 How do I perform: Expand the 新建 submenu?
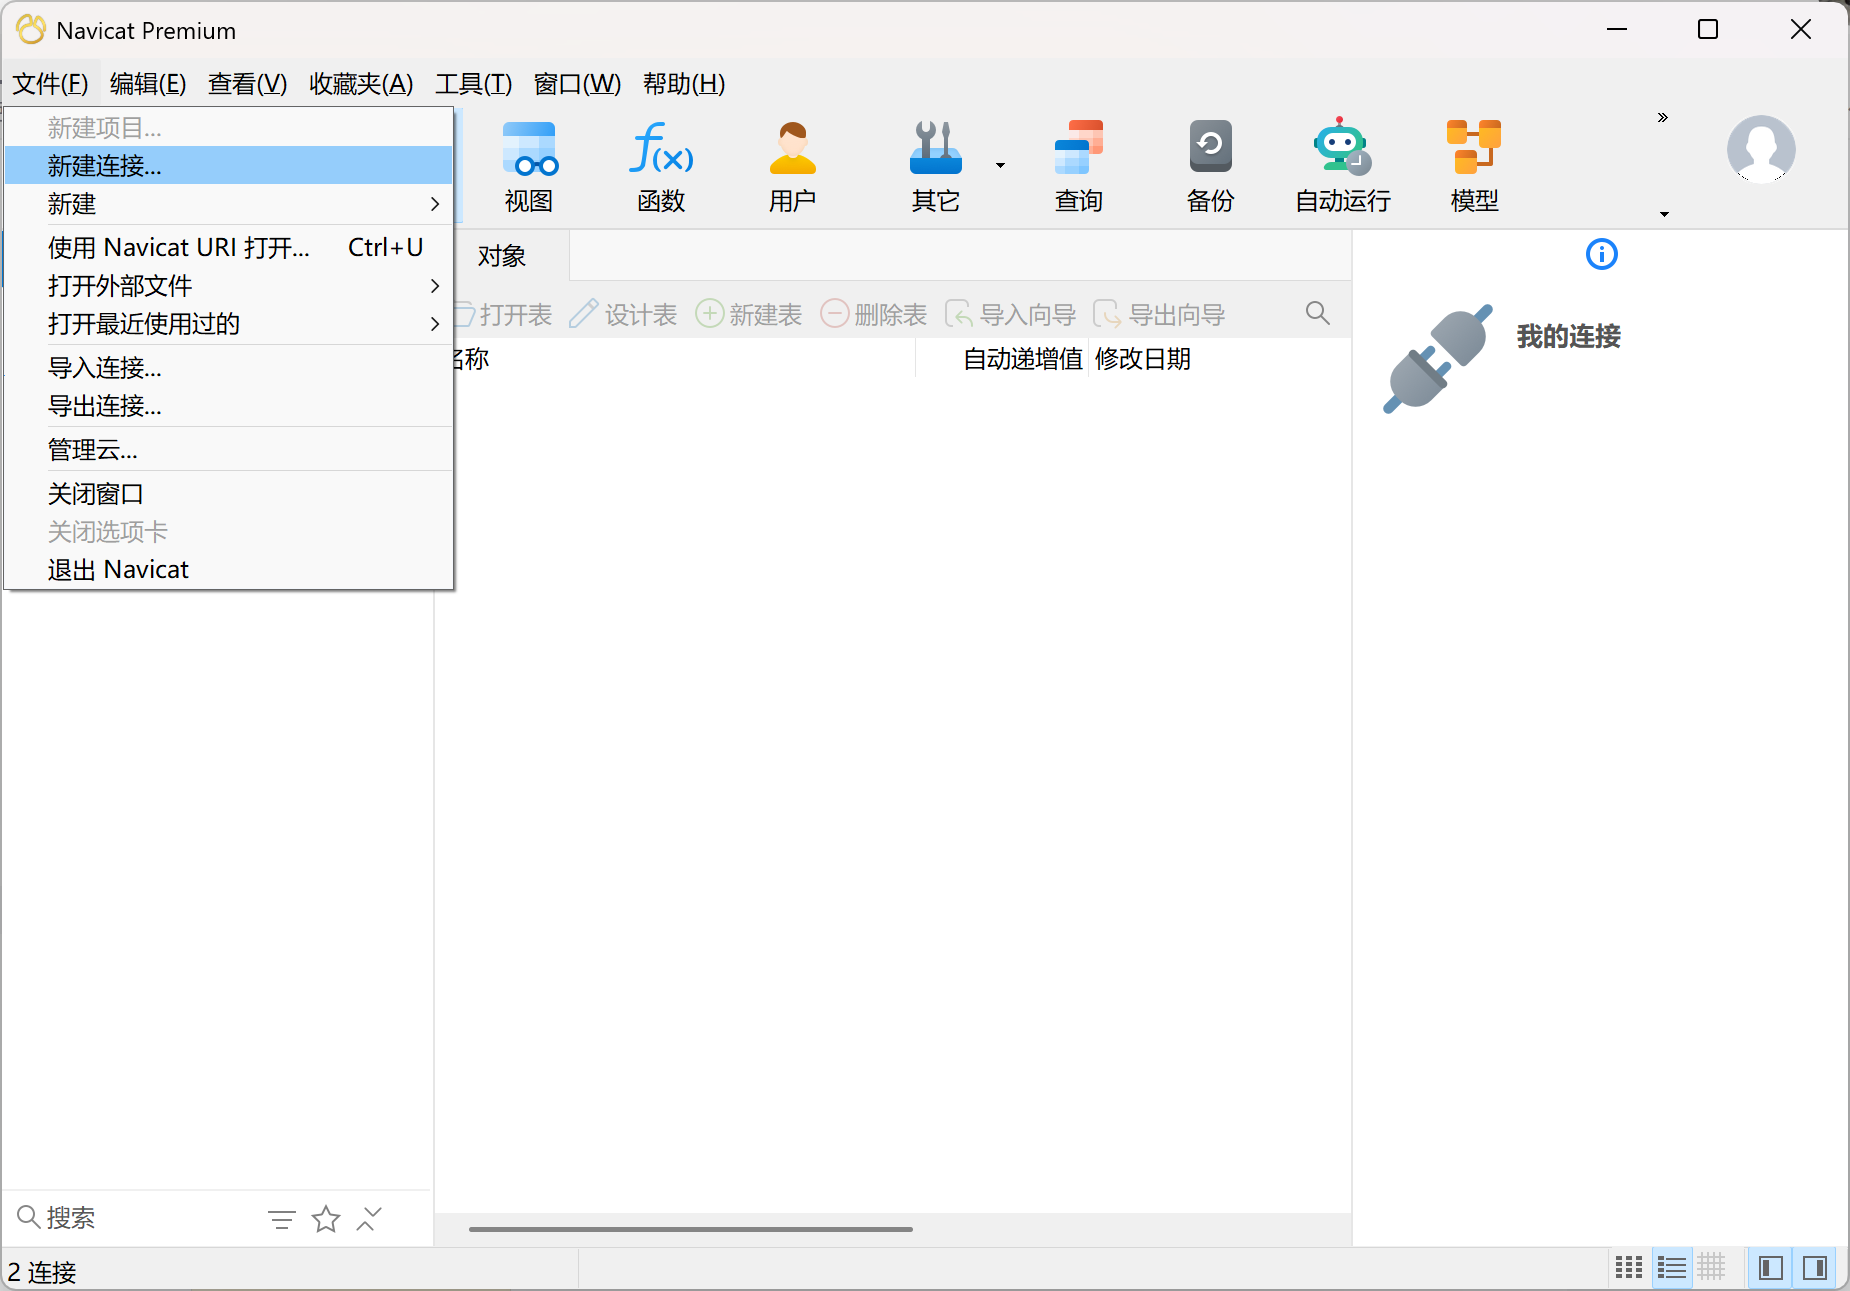coord(229,204)
